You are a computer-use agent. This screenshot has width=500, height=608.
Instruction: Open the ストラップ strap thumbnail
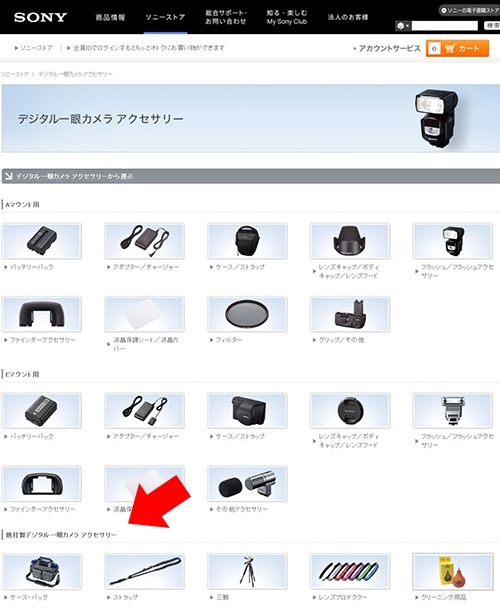[144, 572]
